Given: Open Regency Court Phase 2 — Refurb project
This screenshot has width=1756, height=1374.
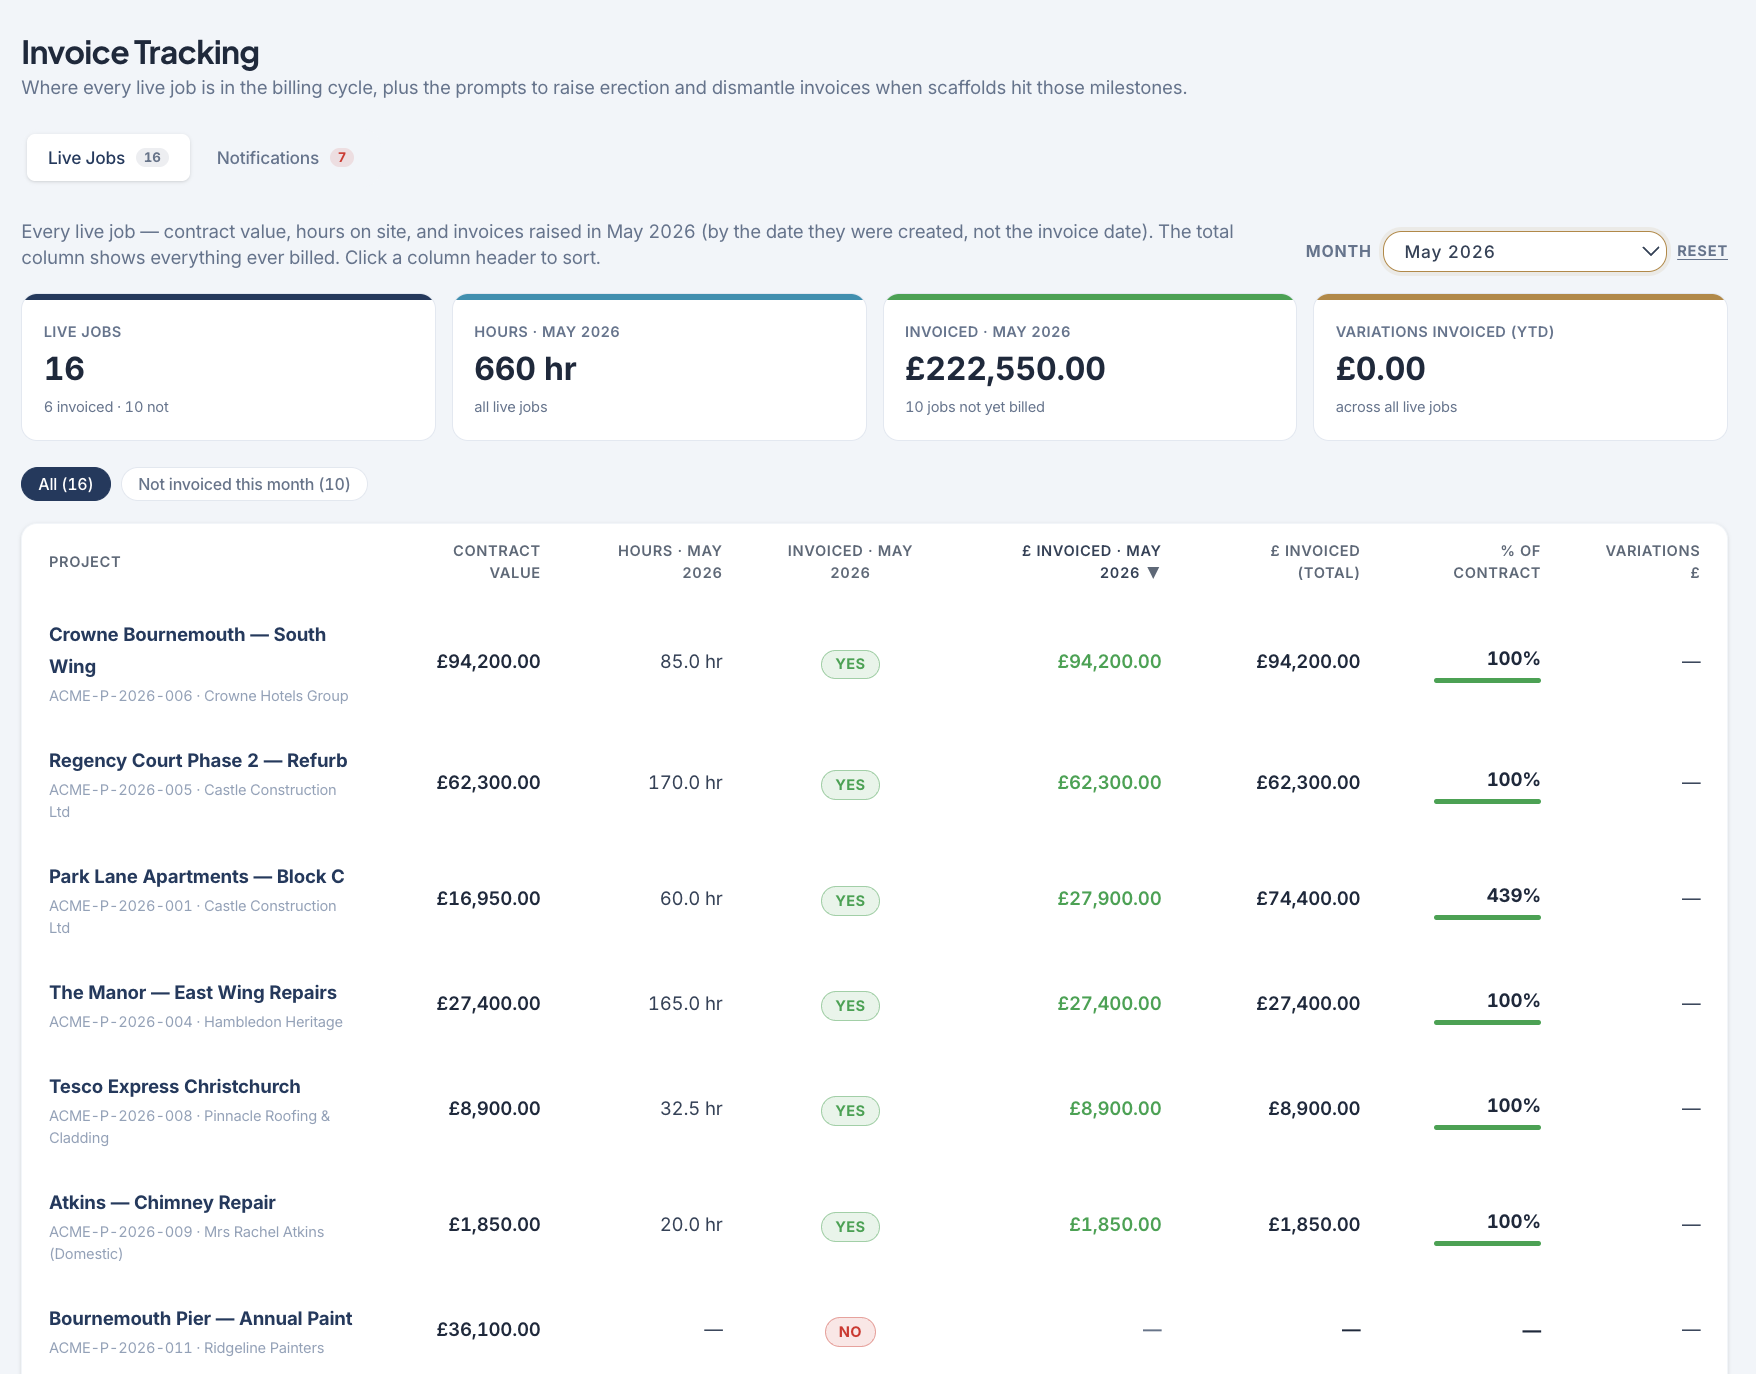Looking at the screenshot, I should pyautogui.click(x=198, y=761).
